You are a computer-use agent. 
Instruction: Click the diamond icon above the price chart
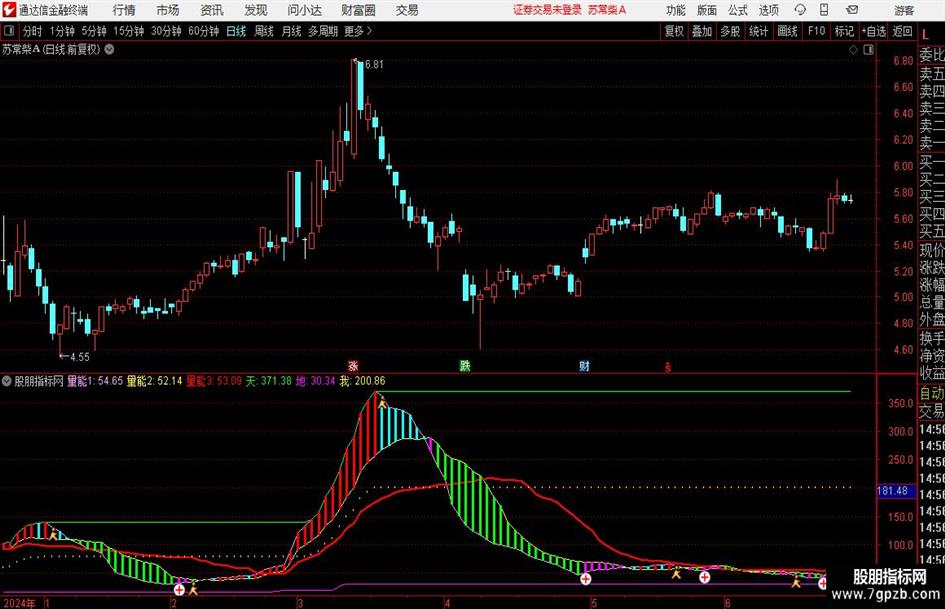[x=853, y=50]
